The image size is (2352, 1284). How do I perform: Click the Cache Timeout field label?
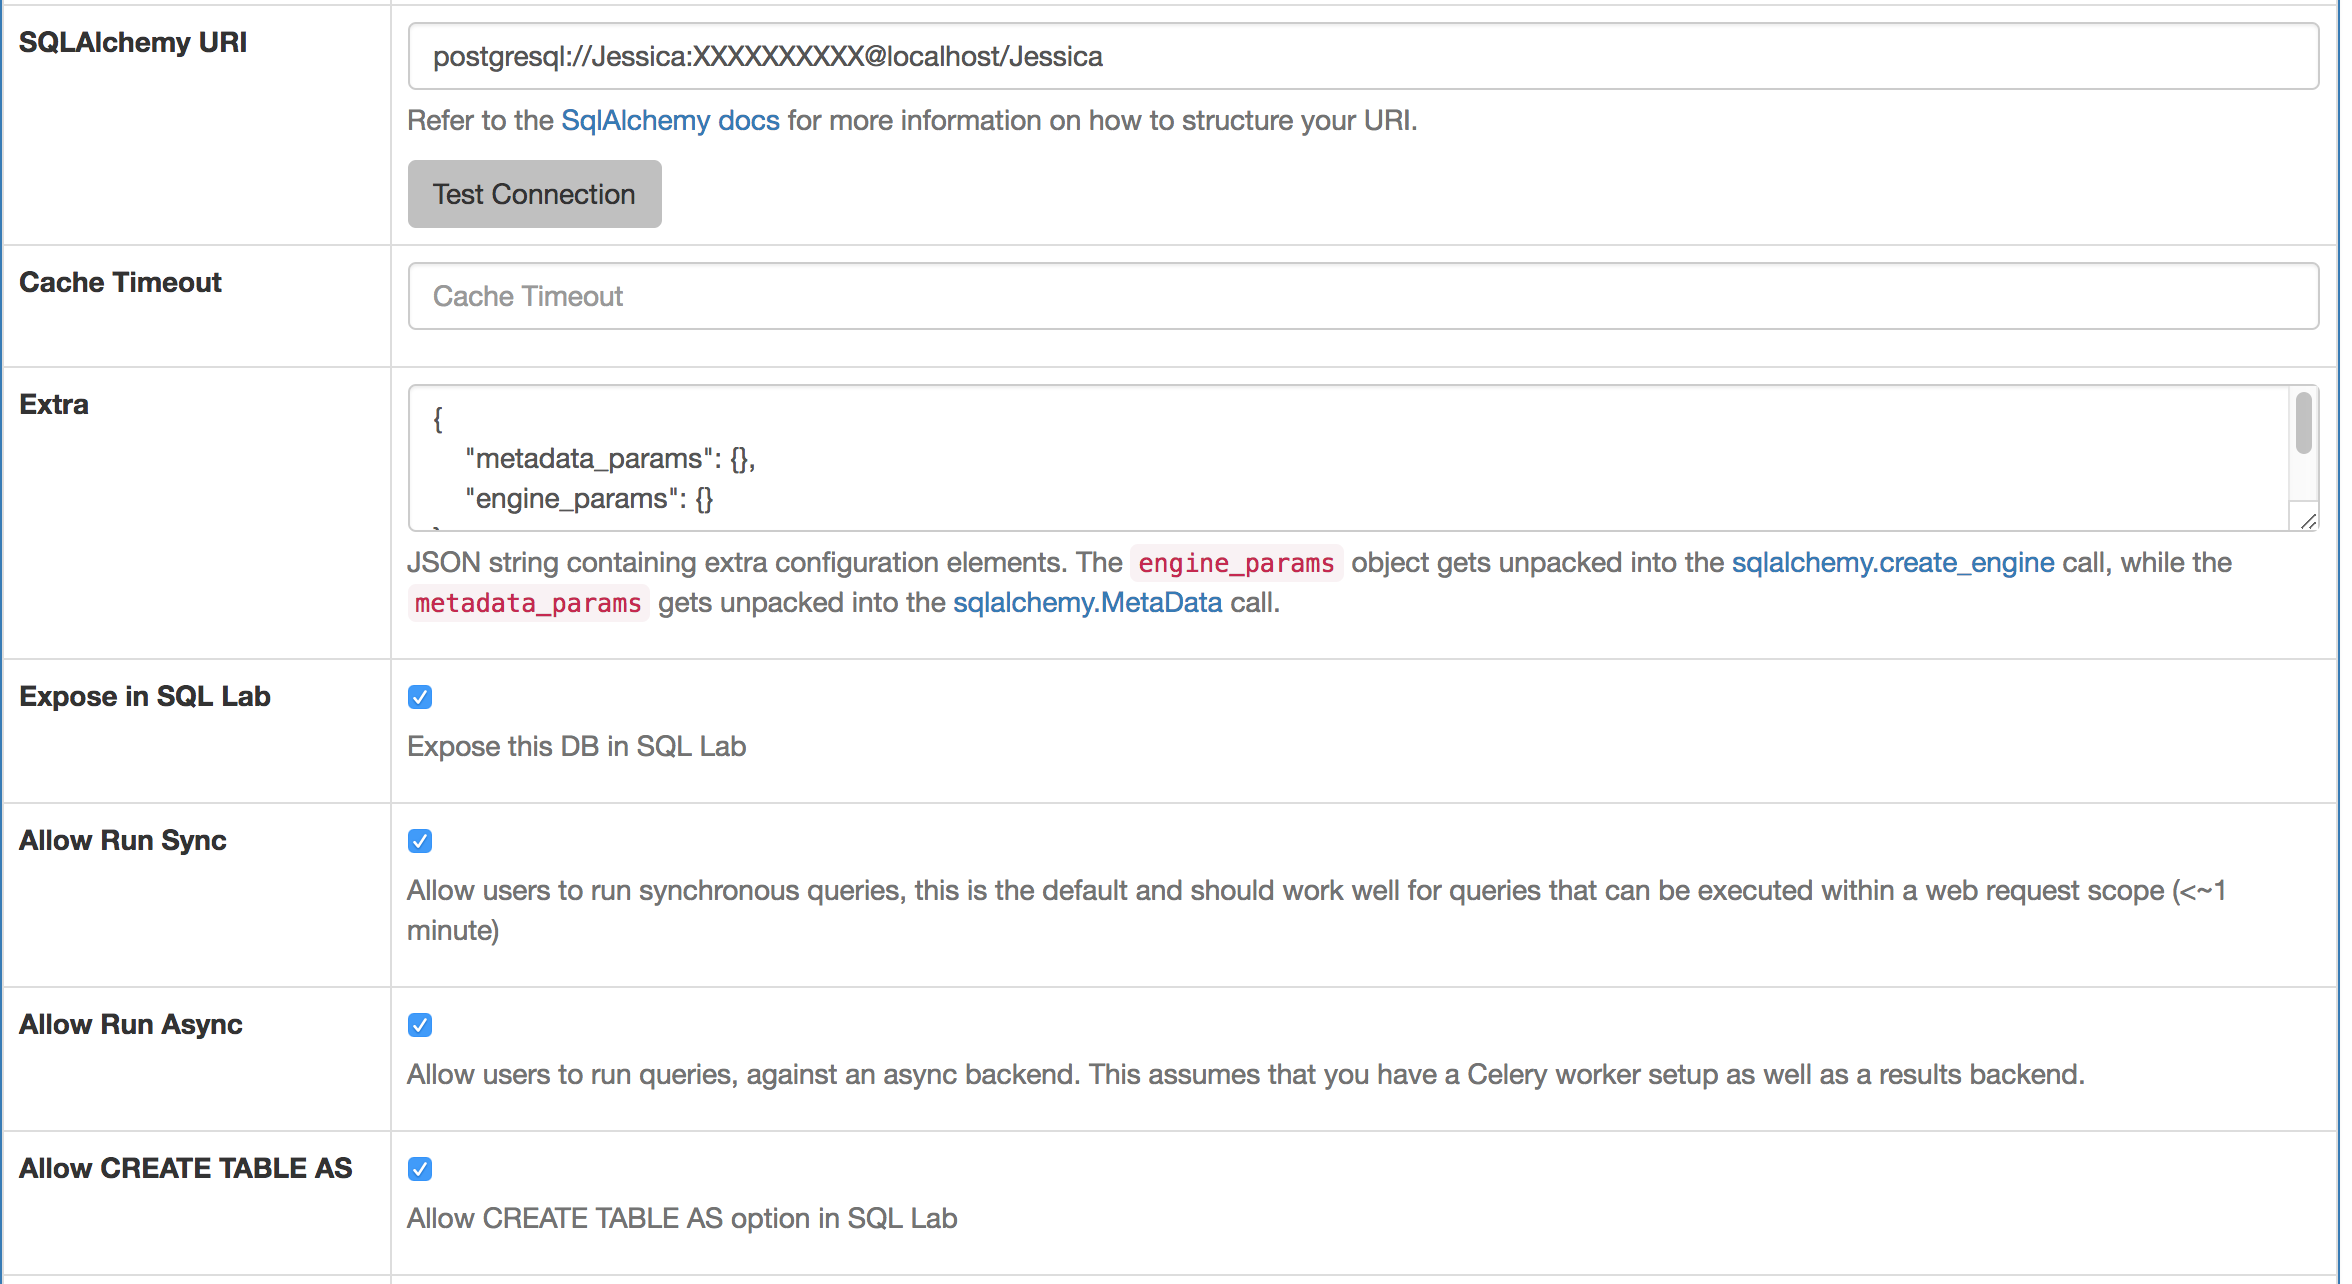(x=119, y=282)
